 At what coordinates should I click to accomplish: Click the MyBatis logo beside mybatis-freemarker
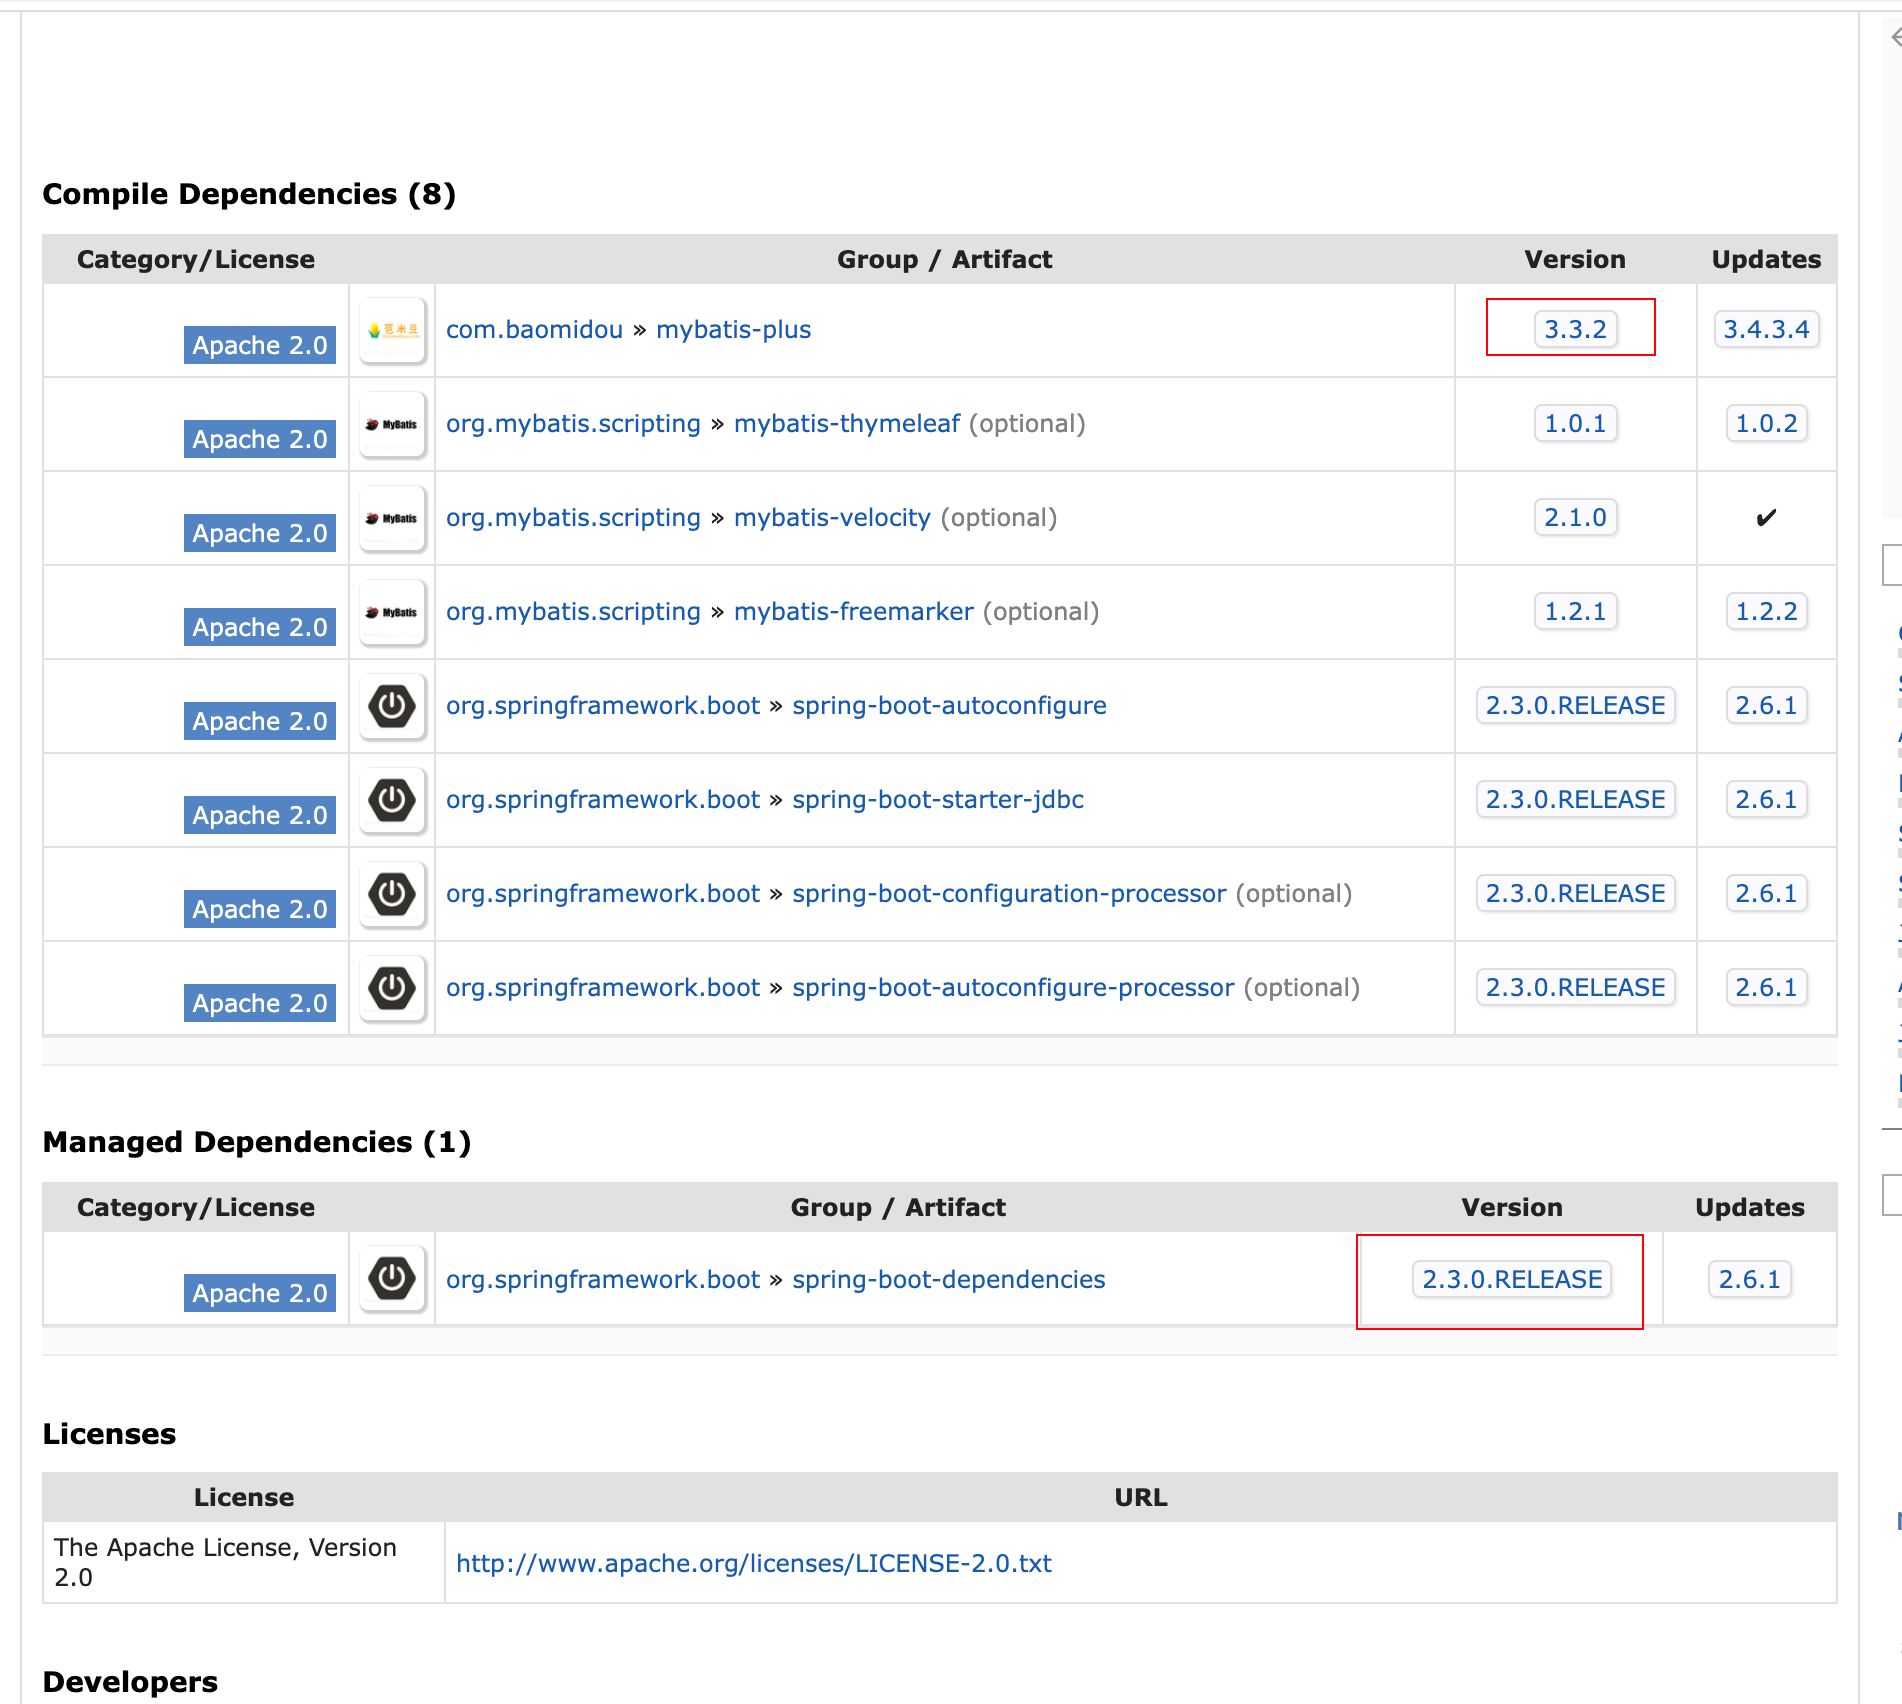click(x=392, y=612)
